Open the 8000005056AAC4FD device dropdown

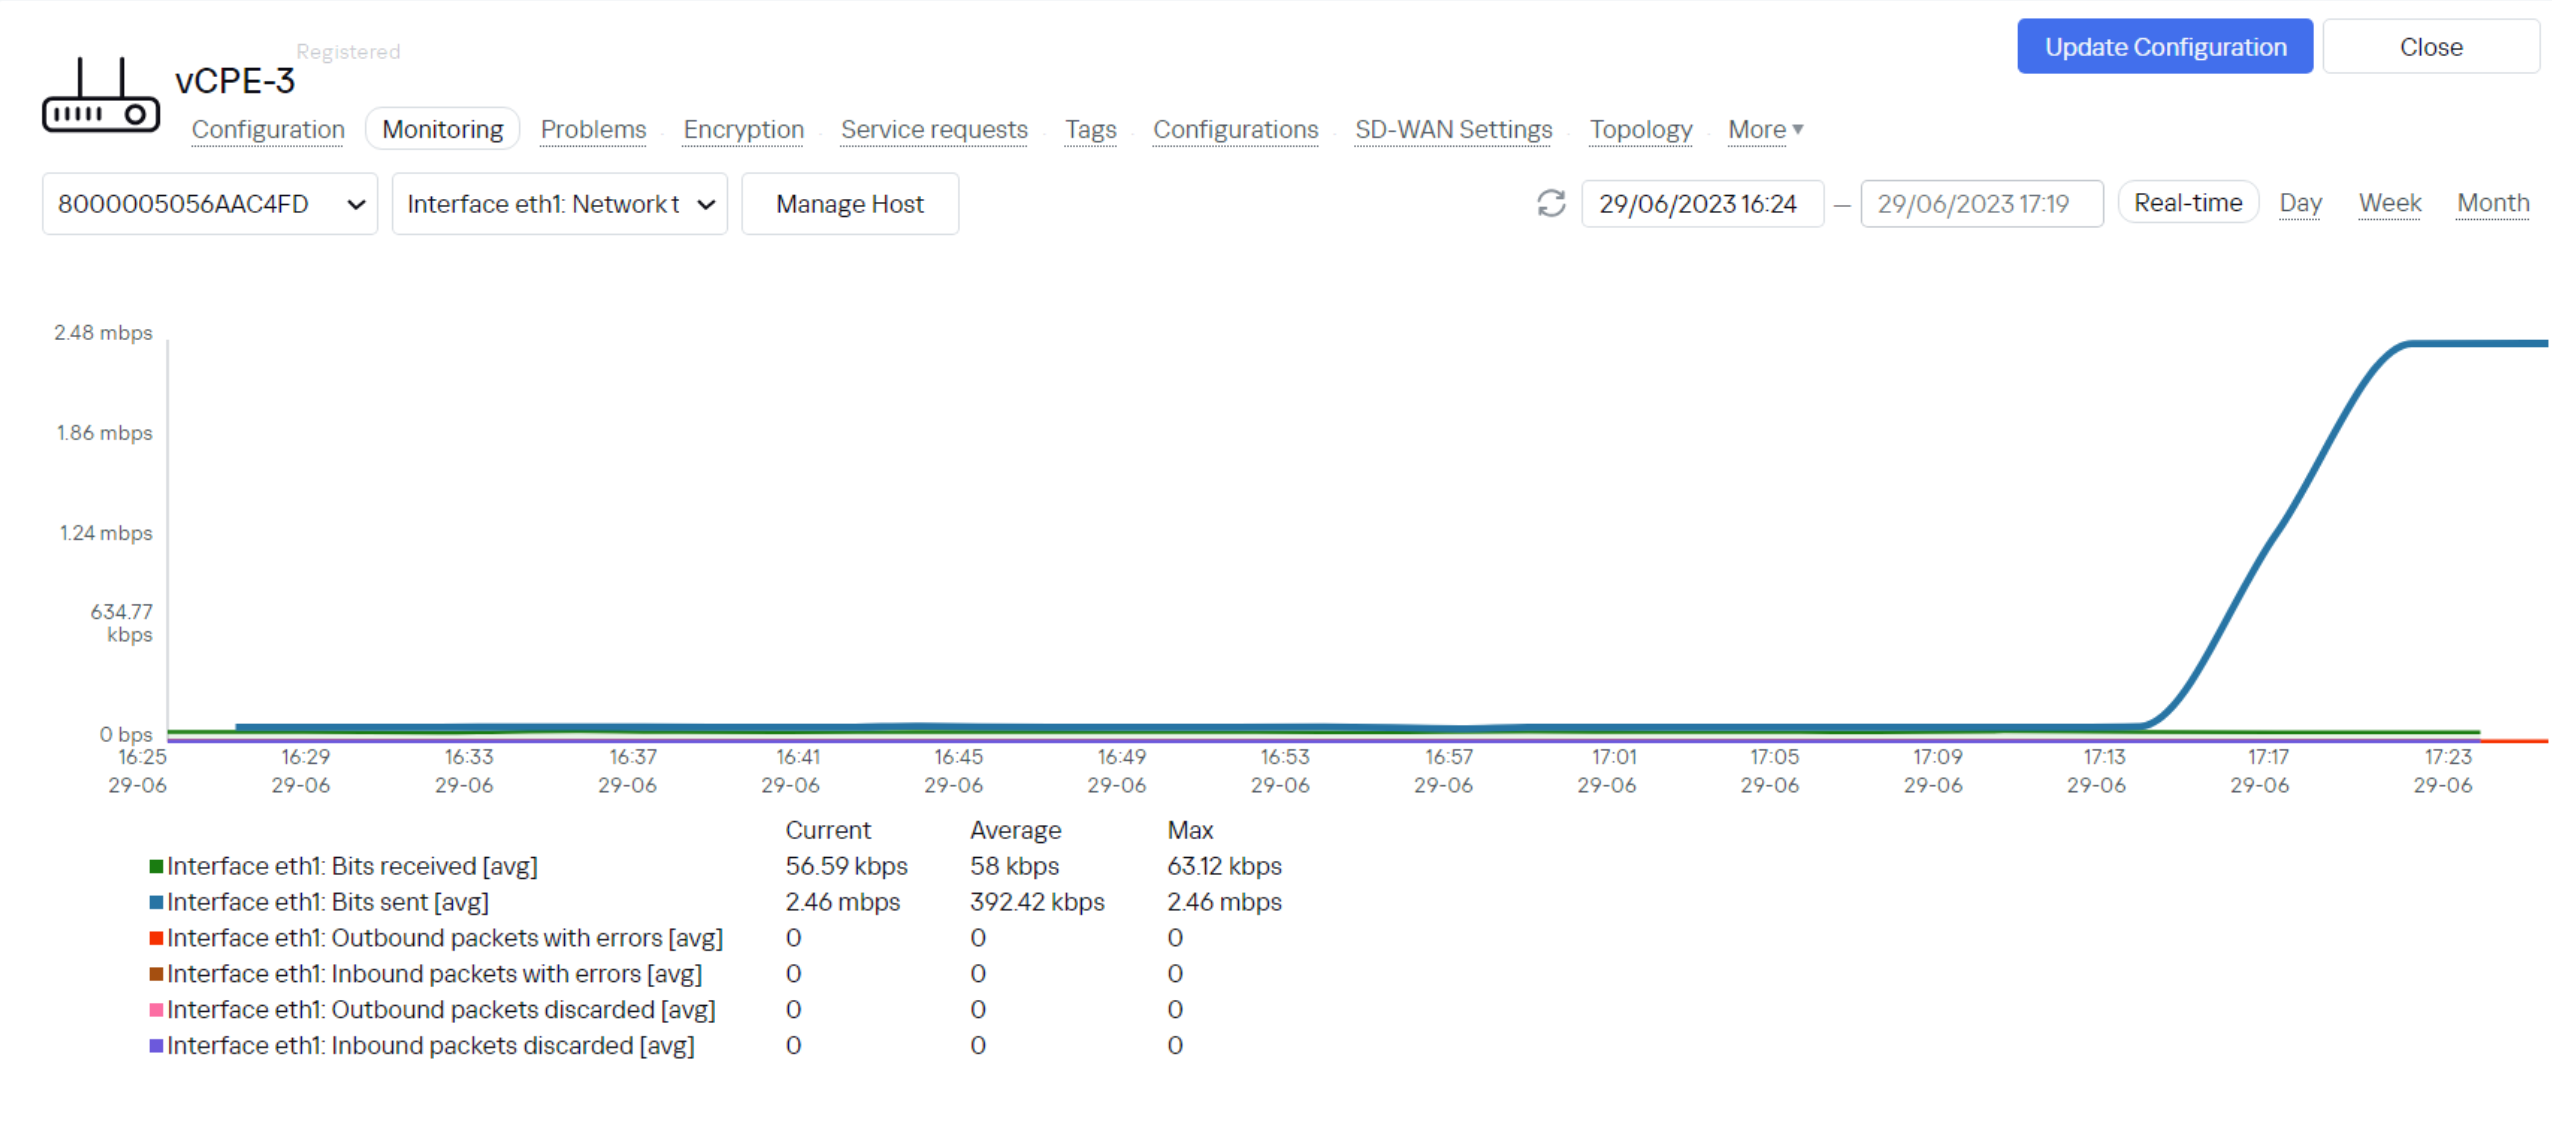coord(210,204)
